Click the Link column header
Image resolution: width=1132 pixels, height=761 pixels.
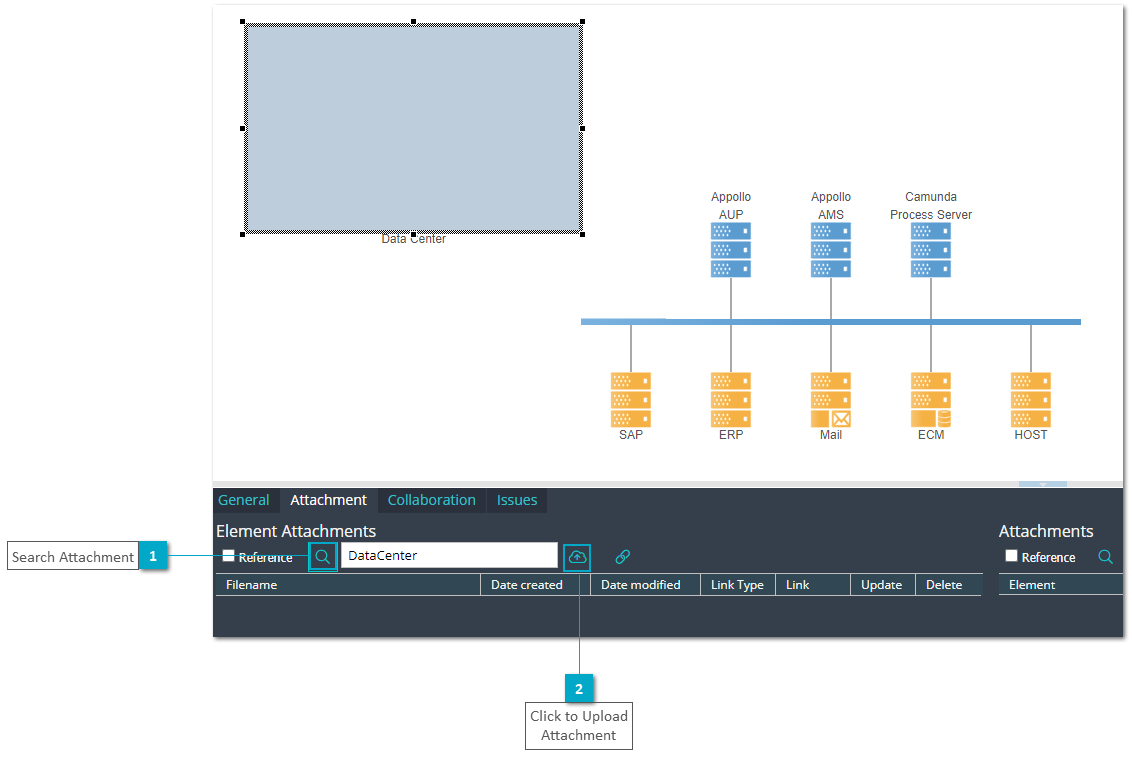coord(813,585)
